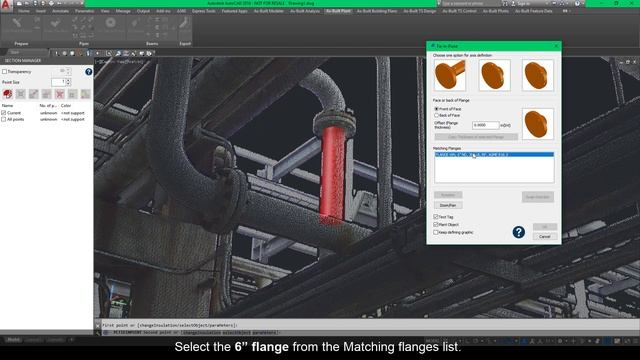Screen dimensions: 640x360
Task: Toggle the Current section checkbox
Action: point(4,113)
